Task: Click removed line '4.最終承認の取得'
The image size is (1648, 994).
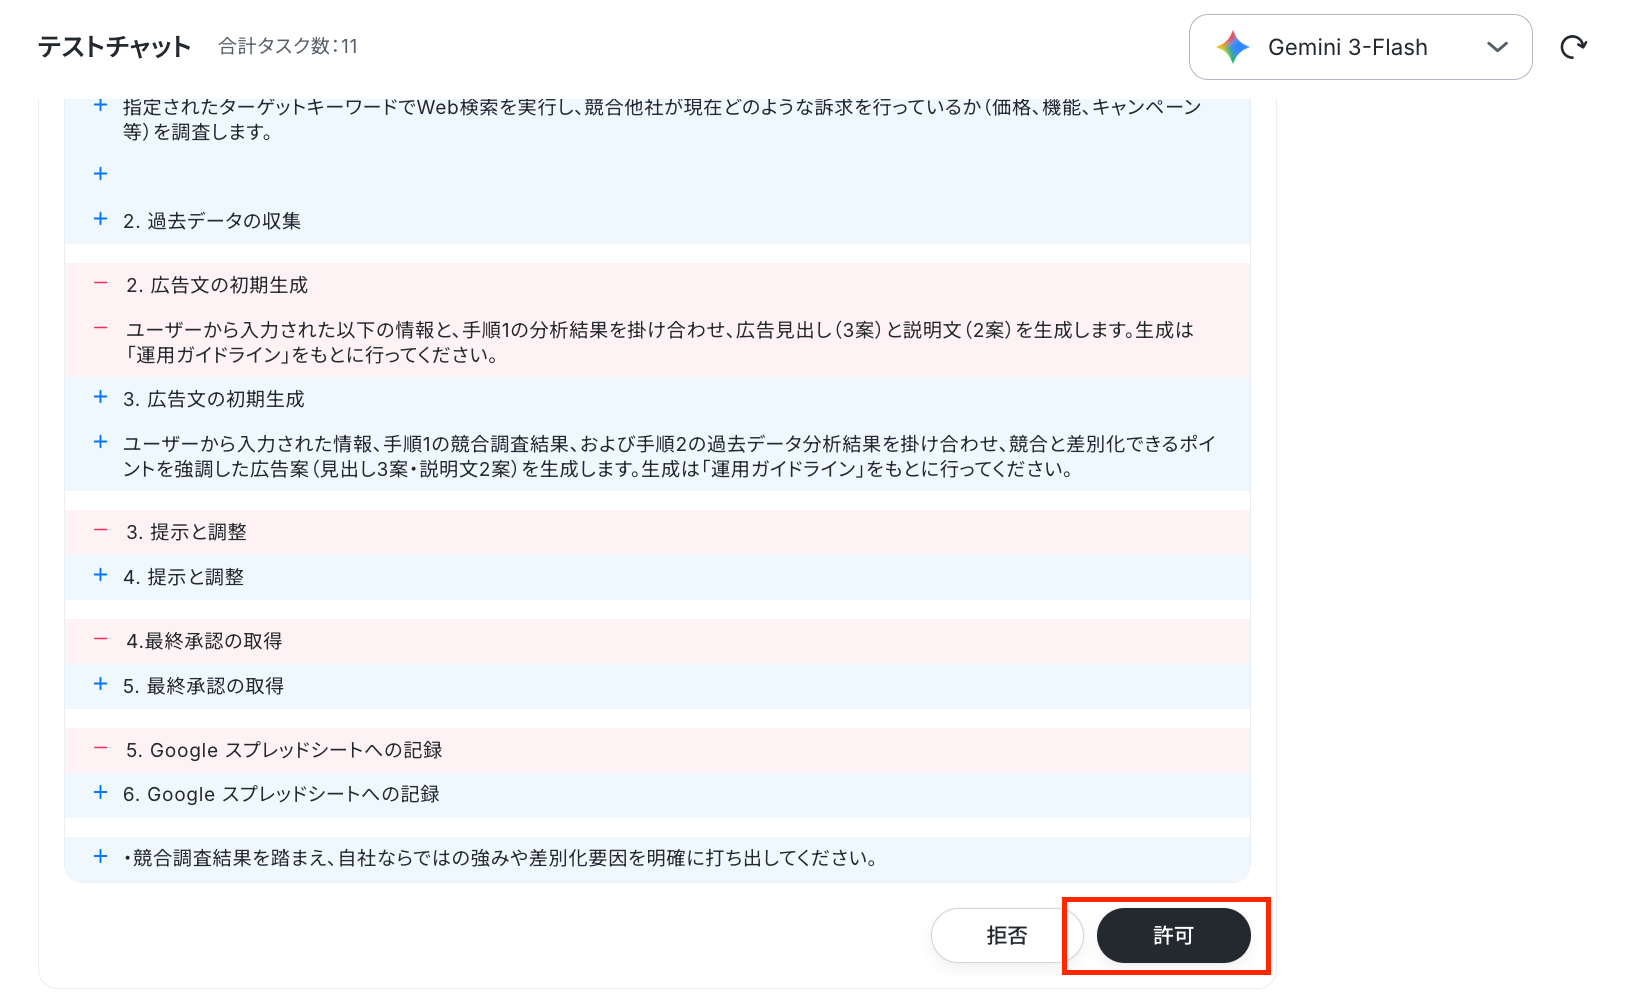Action: [x=204, y=641]
